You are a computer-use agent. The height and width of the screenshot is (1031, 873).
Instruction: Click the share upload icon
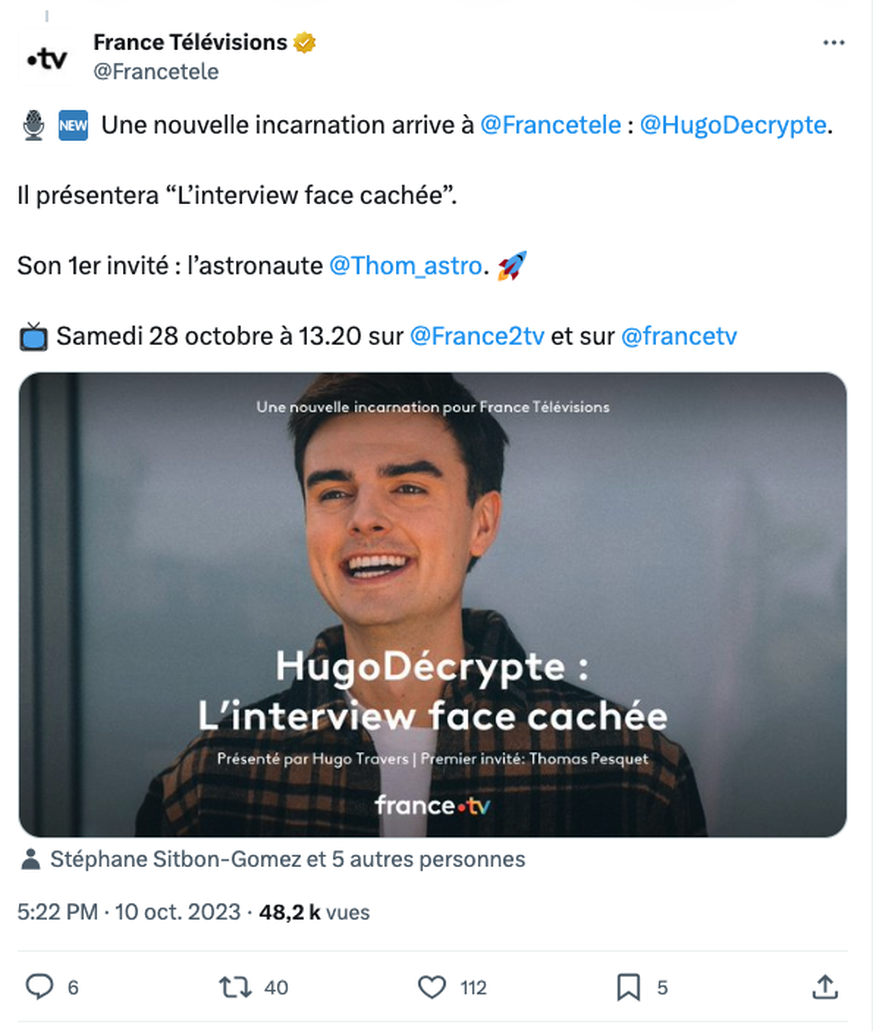[x=824, y=987]
